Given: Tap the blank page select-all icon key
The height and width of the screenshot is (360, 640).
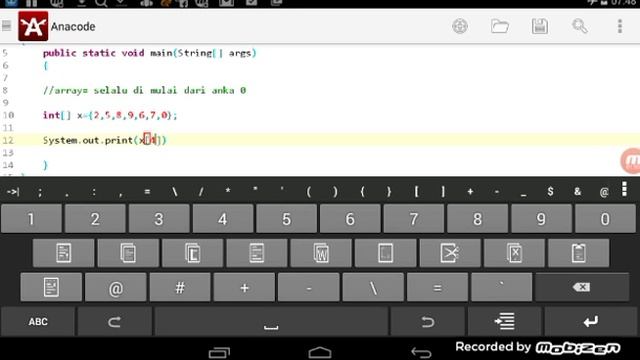Looking at the screenshot, I should [386, 253].
